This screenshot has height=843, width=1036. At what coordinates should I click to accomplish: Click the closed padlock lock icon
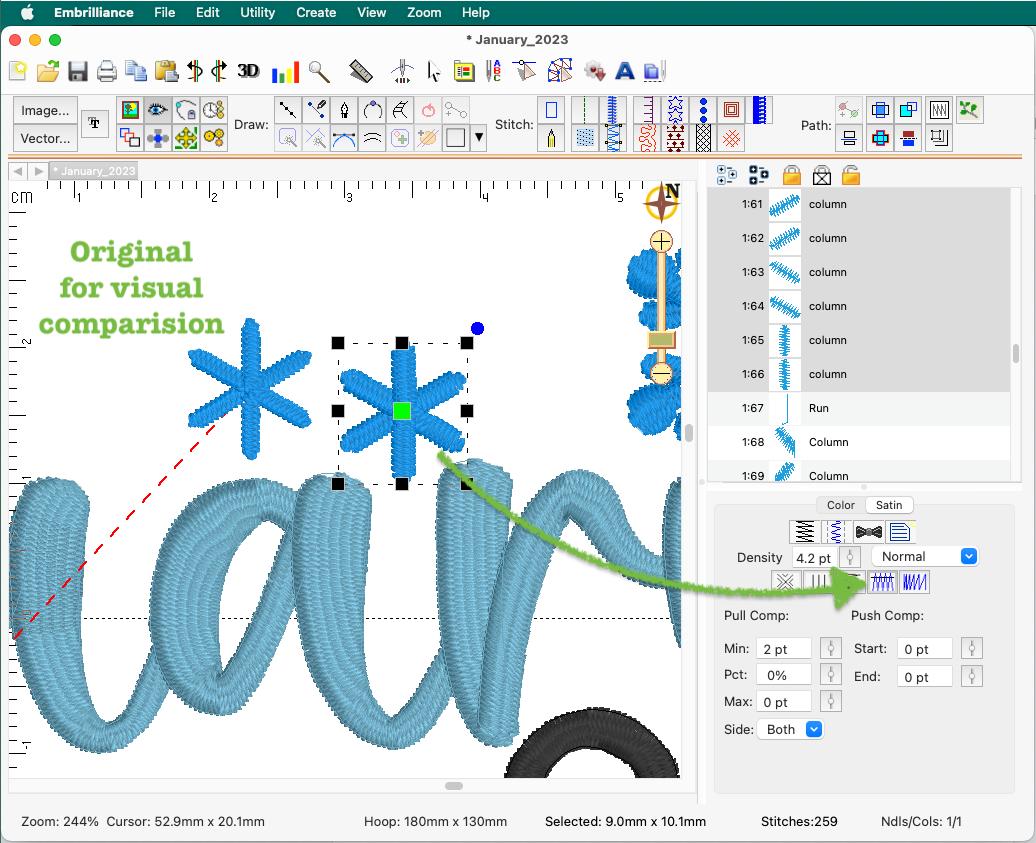792,175
